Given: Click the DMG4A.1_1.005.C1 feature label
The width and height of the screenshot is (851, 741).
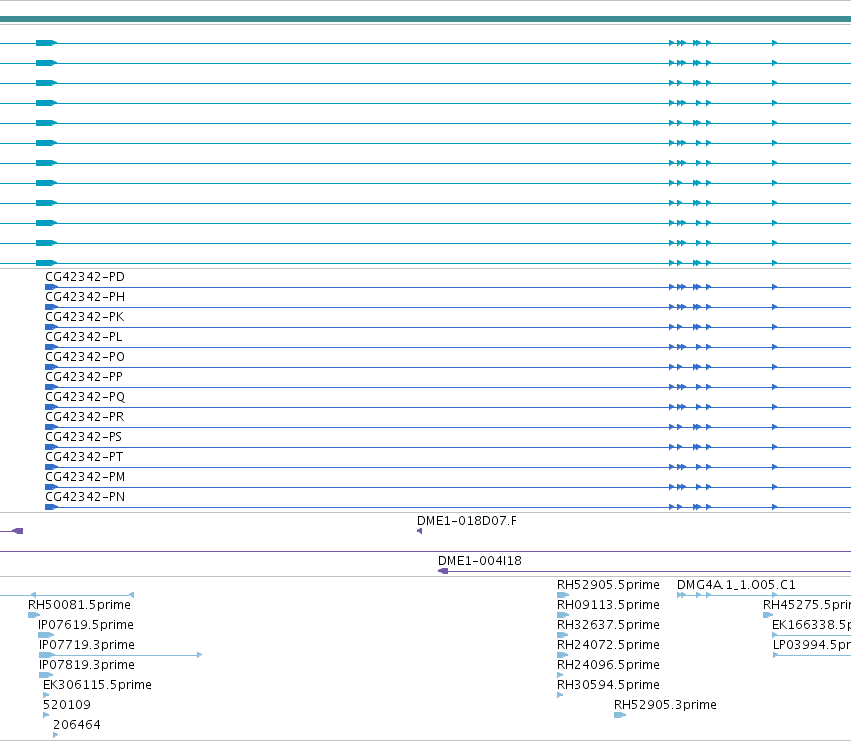Looking at the screenshot, I should point(736,585).
